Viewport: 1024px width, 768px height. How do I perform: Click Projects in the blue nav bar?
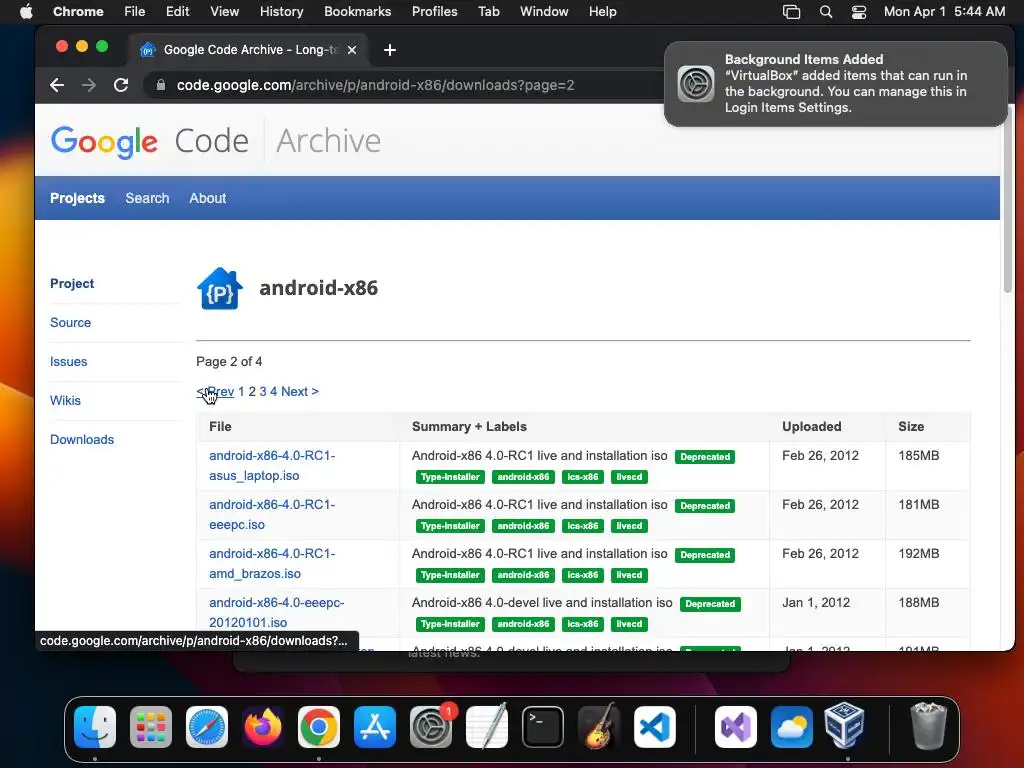[77, 198]
